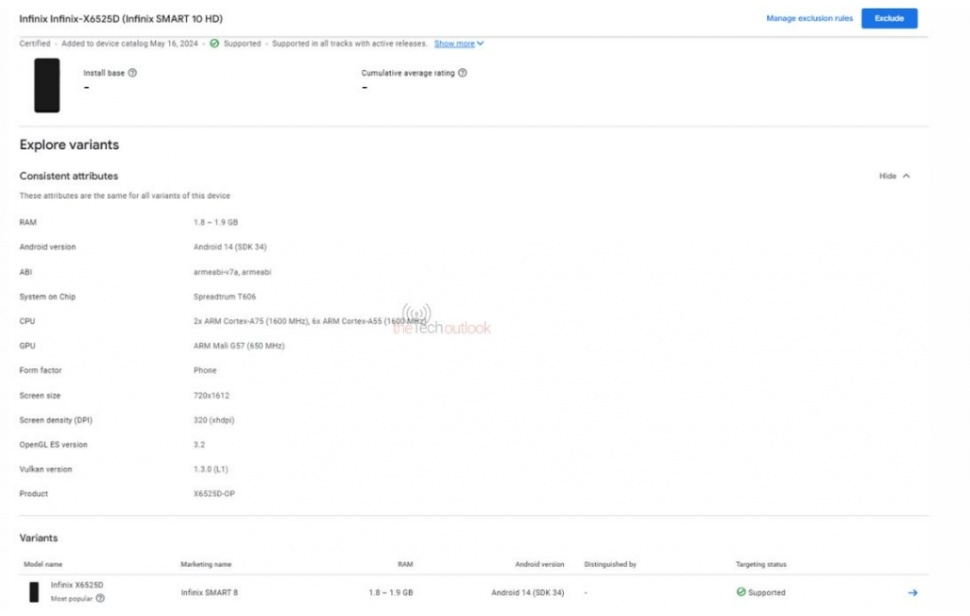Select 'X6525D-OP' product value
Screen dimensions: 970x616
[x=214, y=494]
